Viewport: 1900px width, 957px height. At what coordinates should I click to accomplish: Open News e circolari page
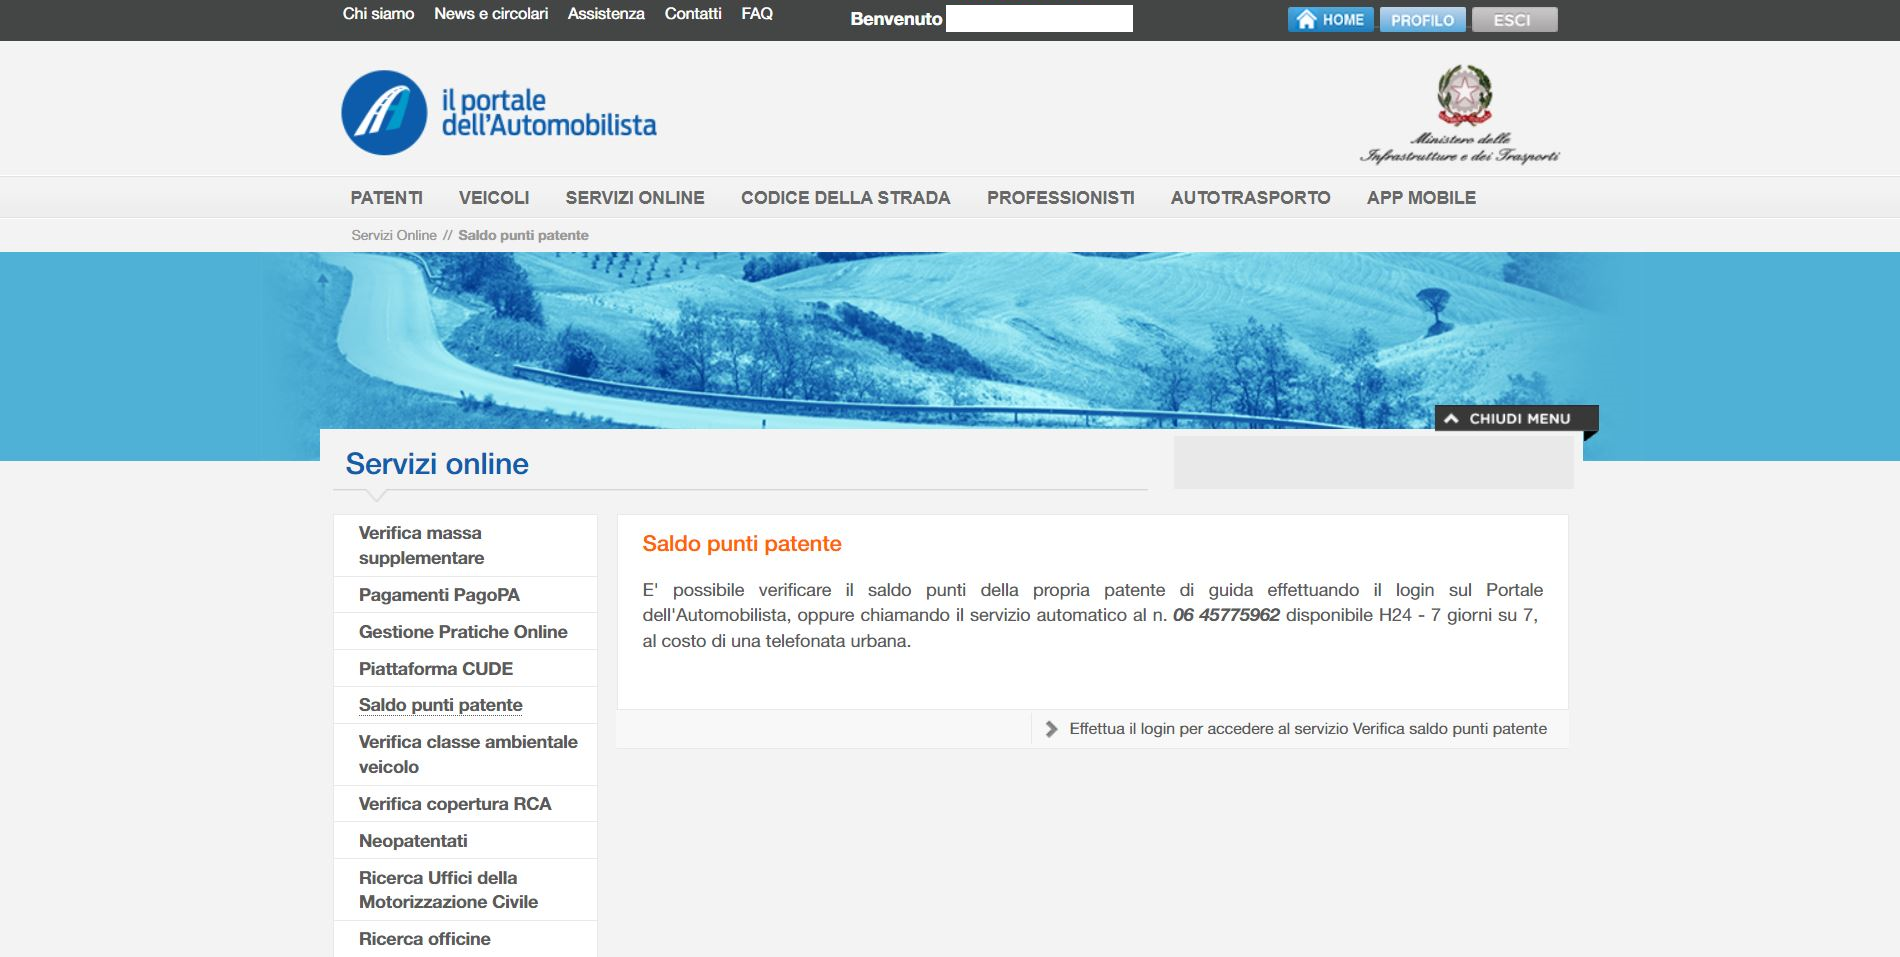(491, 14)
